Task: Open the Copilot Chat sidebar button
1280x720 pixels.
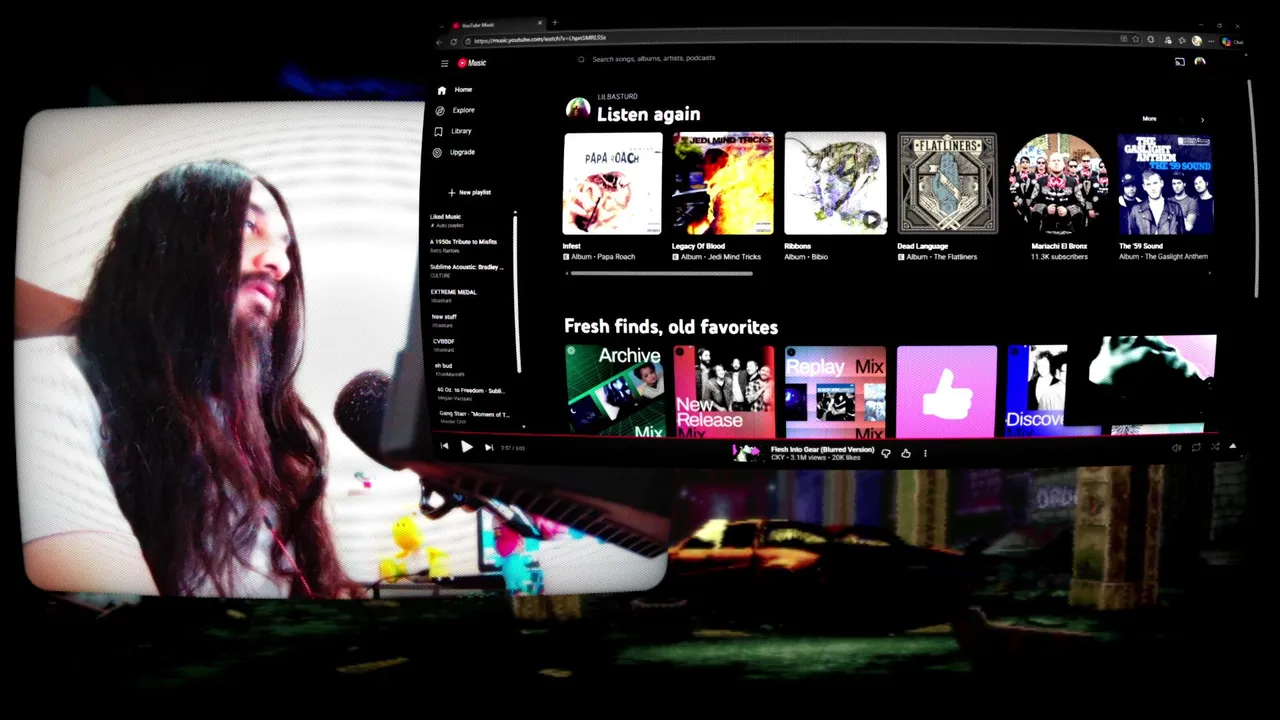Action: pos(1232,42)
